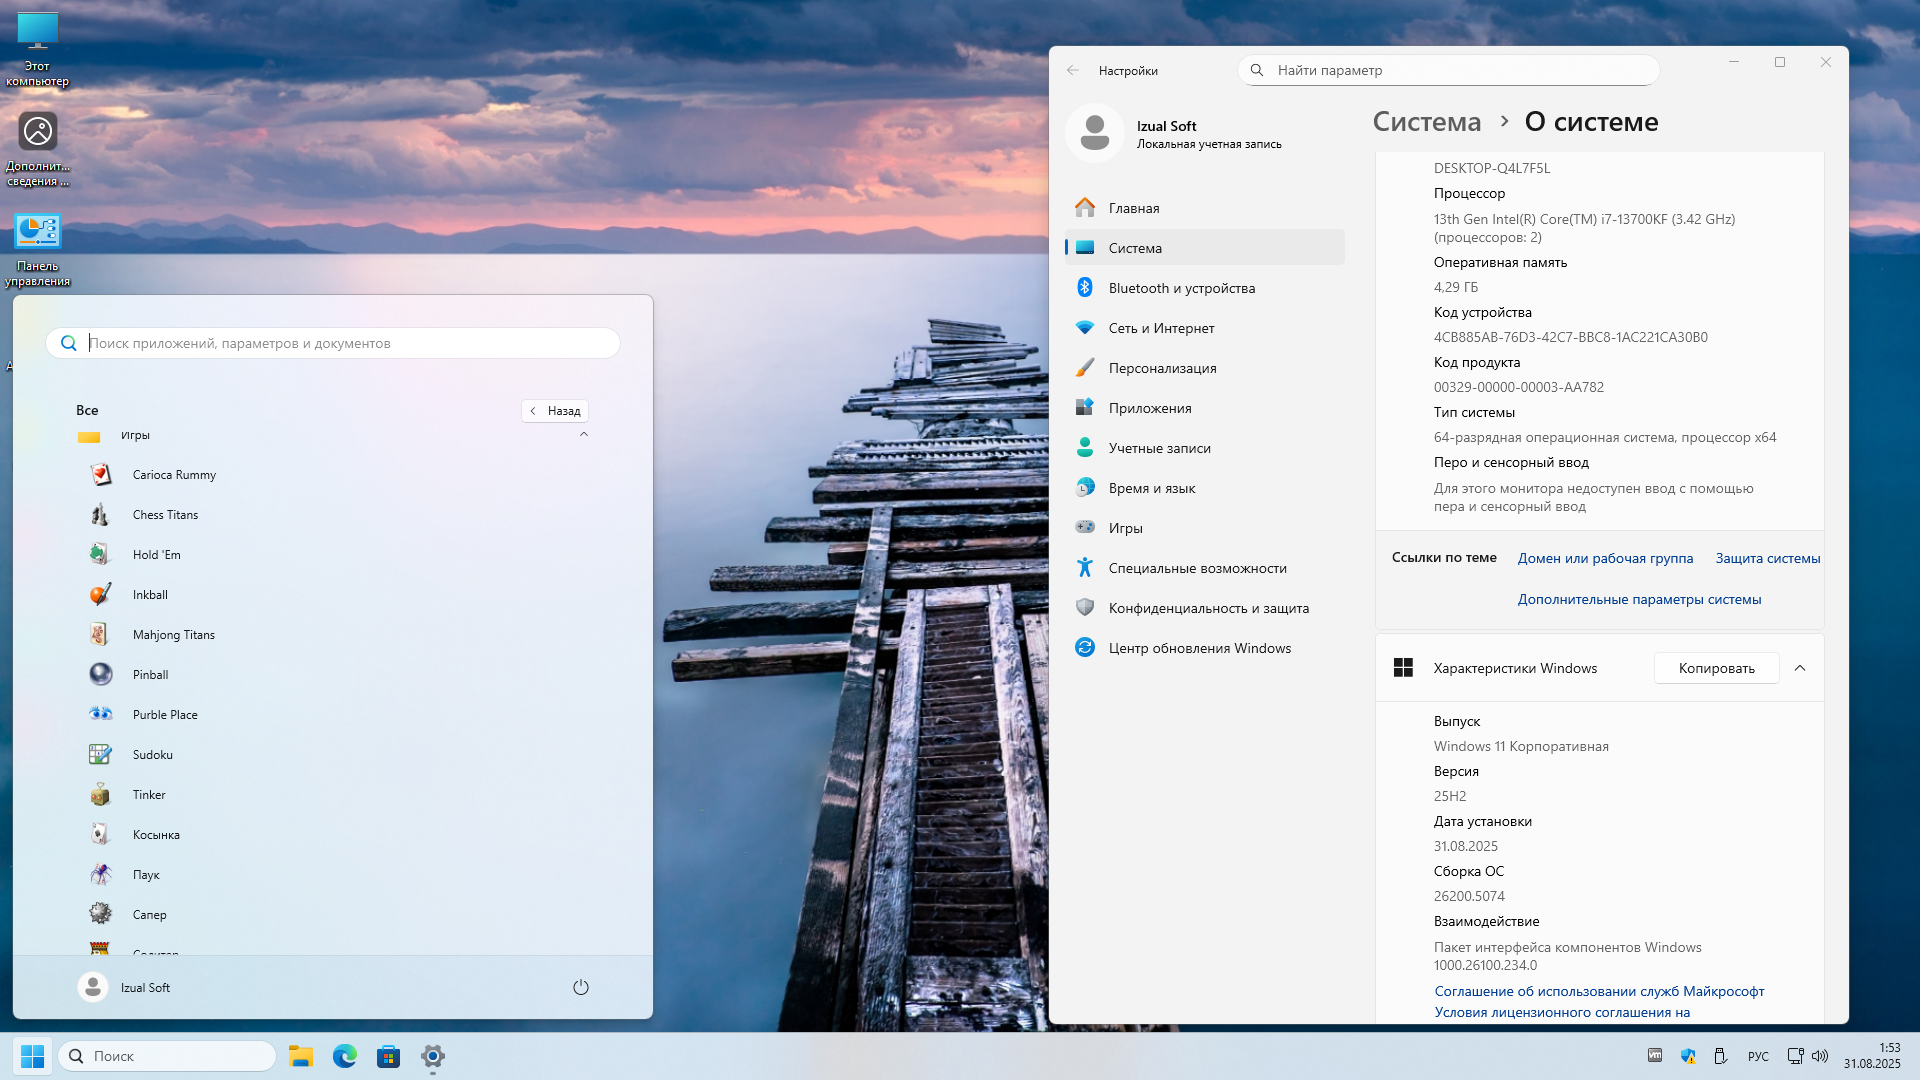Open Игры settings category
The width and height of the screenshot is (1920, 1080).
1205,528
